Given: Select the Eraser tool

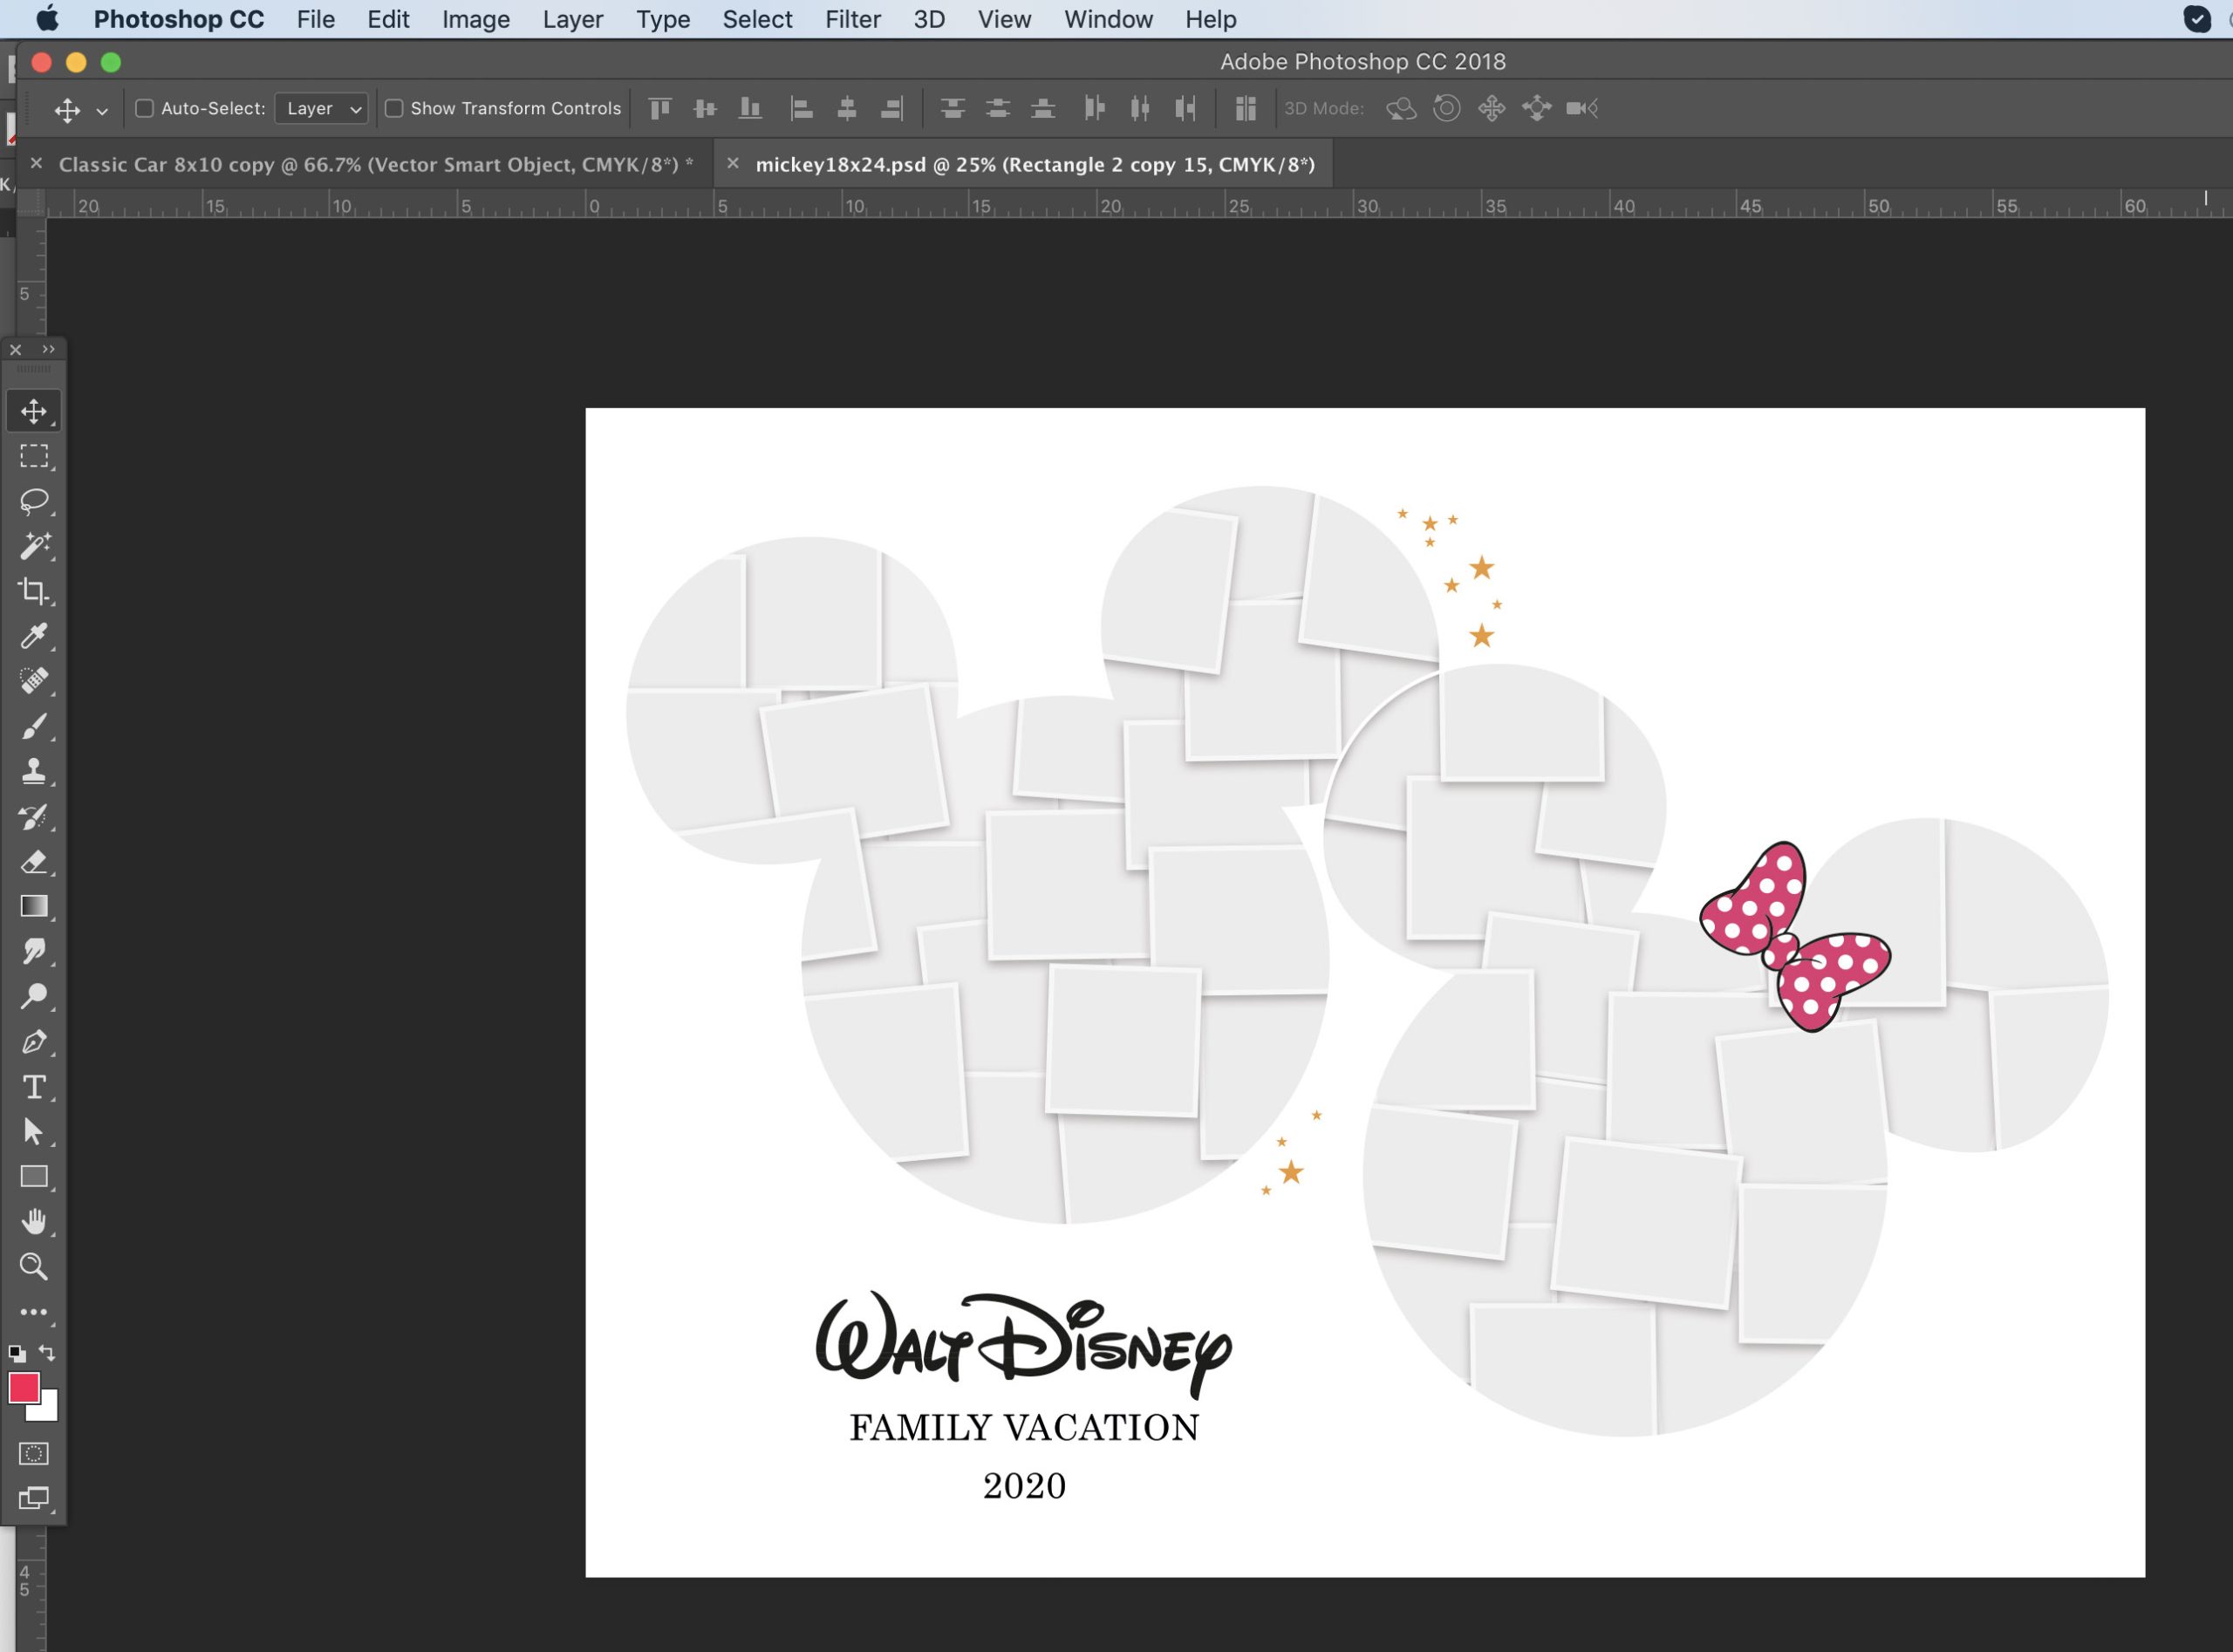Looking at the screenshot, I should click(34, 862).
